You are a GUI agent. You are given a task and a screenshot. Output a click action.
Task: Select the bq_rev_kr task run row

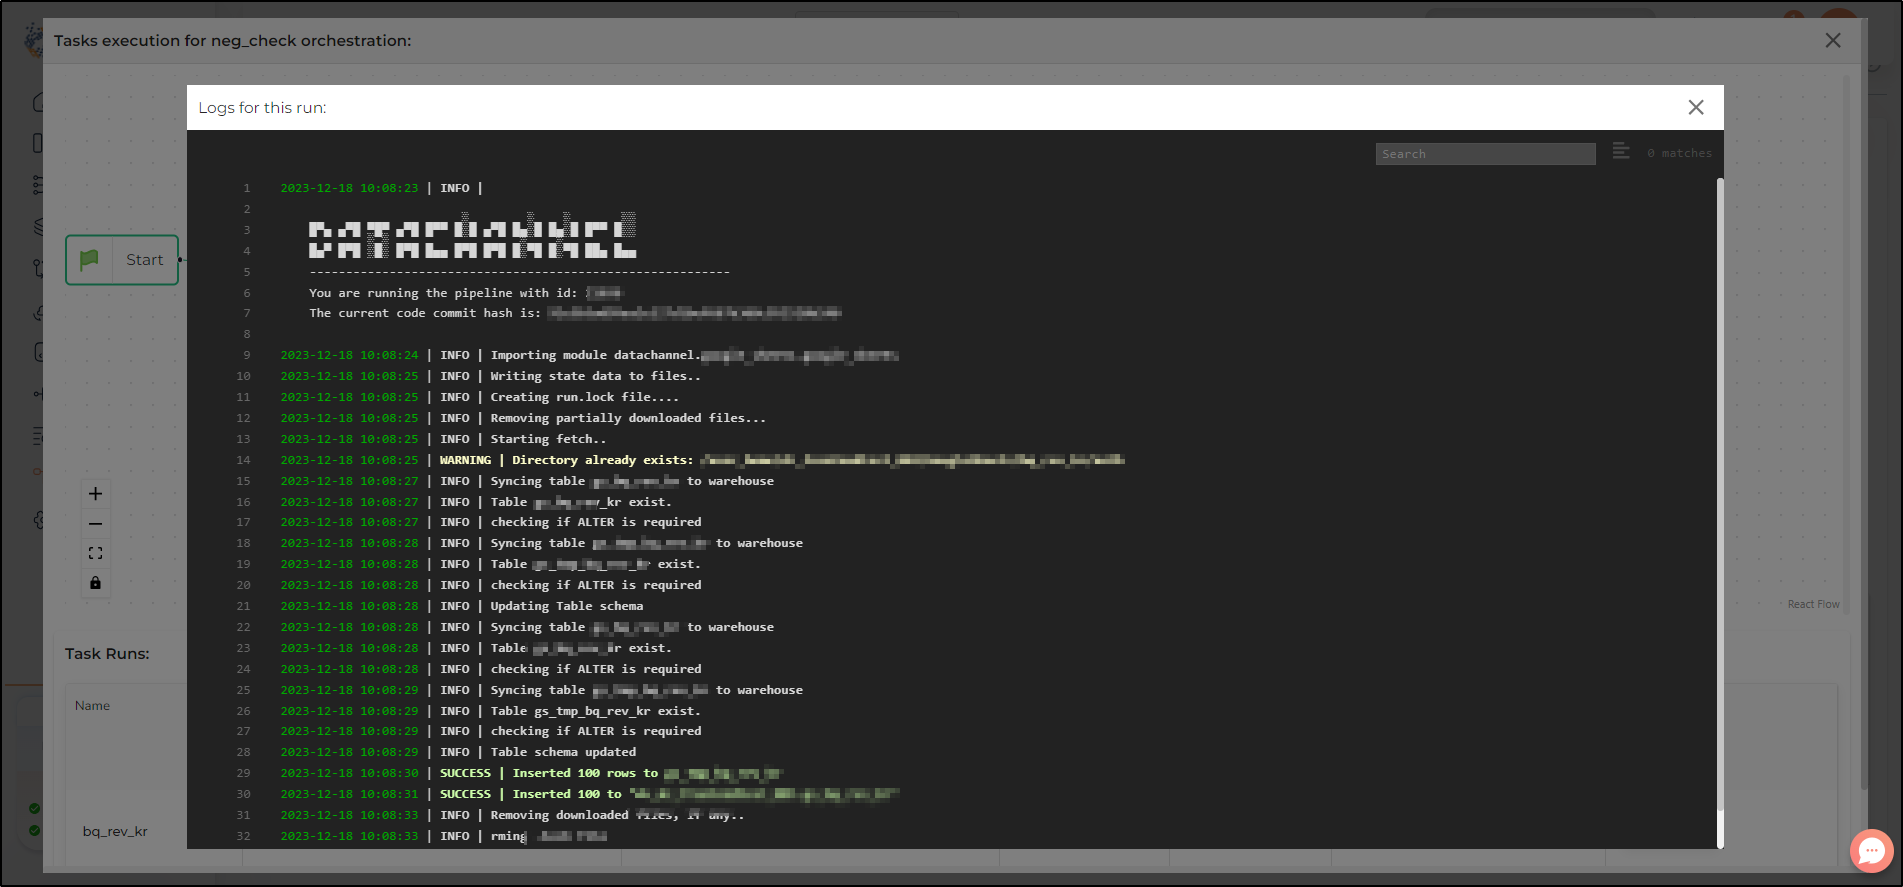point(115,831)
